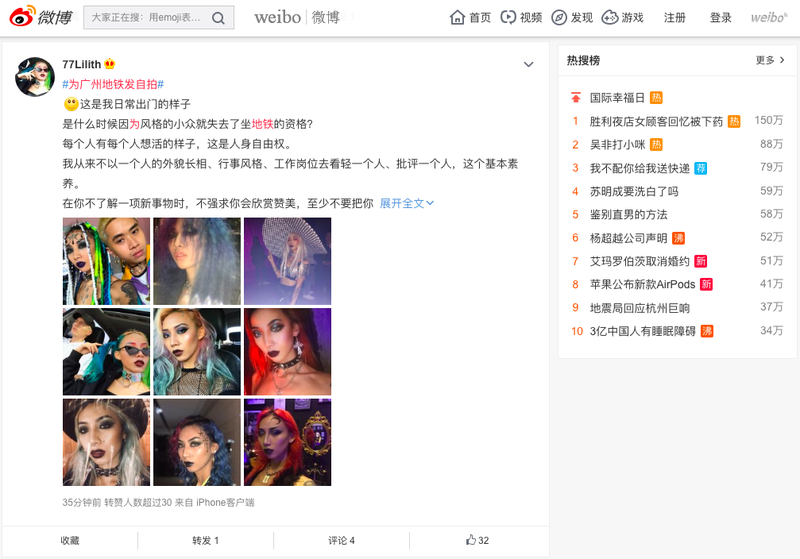Expand full post text via 展开全文
The height and width of the screenshot is (559, 800).
[x=407, y=204]
